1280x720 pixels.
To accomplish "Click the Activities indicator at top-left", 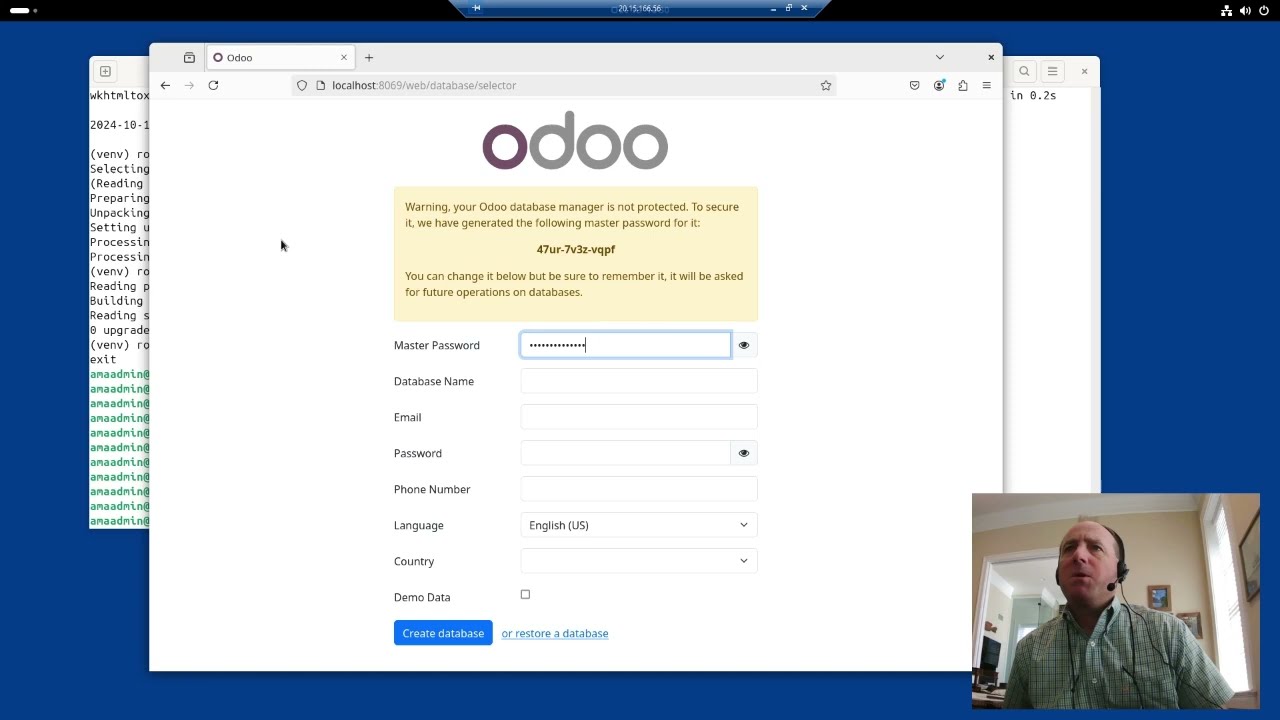I will (x=23, y=10).
